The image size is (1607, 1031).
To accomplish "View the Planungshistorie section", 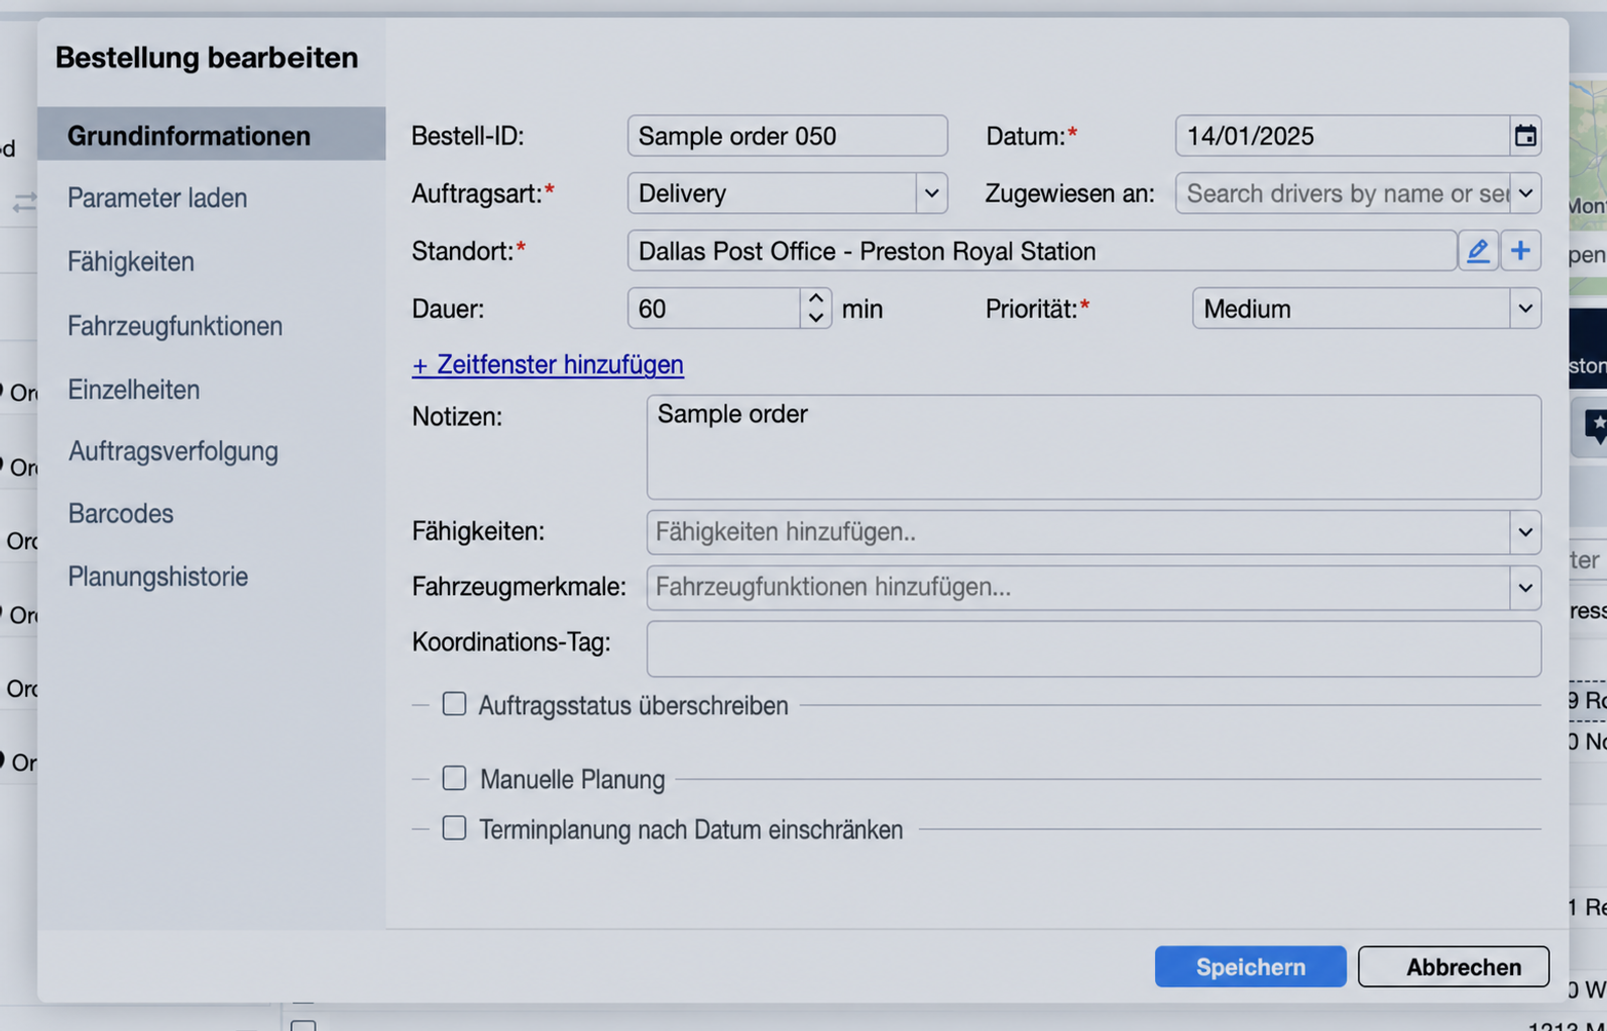I will (158, 577).
